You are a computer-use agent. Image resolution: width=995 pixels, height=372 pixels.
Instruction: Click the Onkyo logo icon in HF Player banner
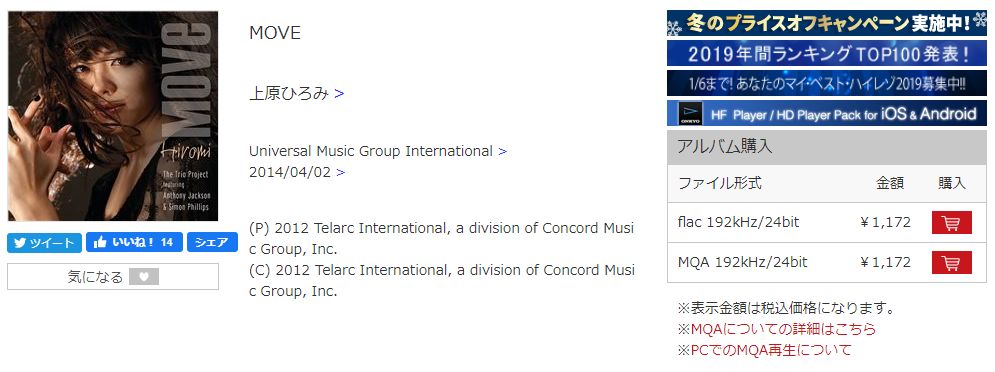pos(690,114)
